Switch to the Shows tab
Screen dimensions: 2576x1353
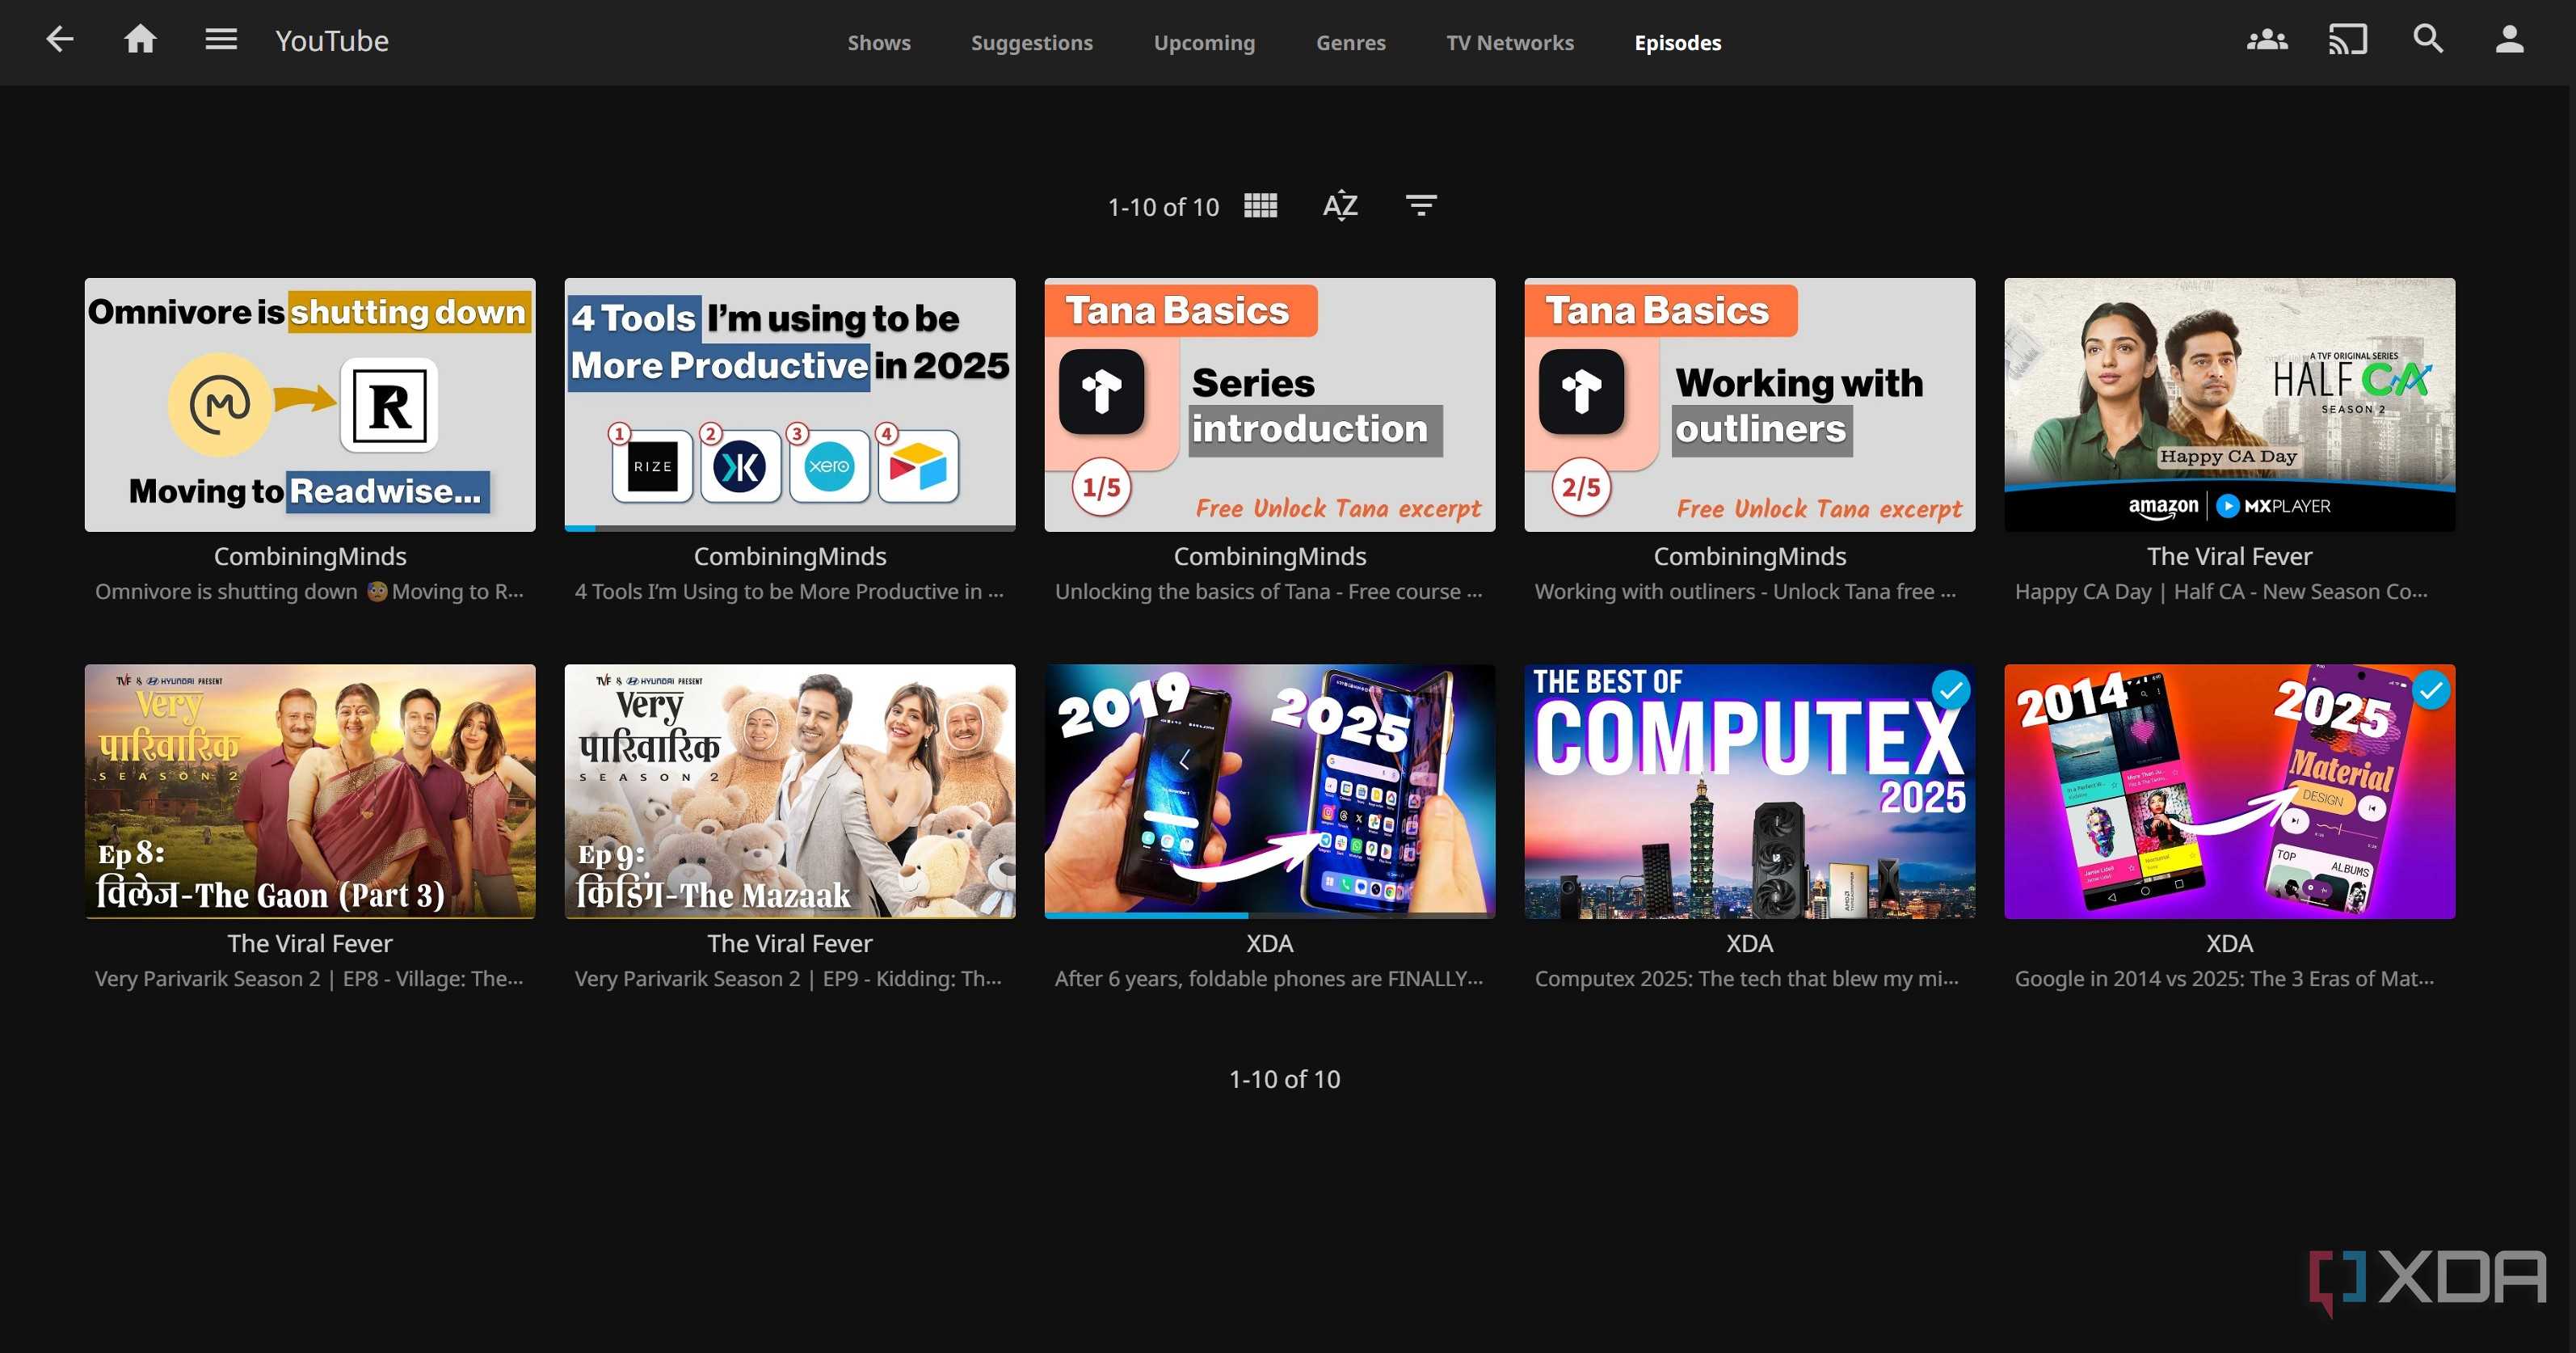point(879,43)
